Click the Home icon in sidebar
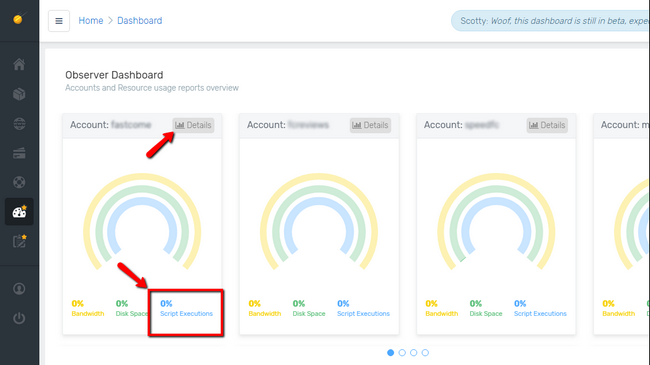 click(x=19, y=64)
